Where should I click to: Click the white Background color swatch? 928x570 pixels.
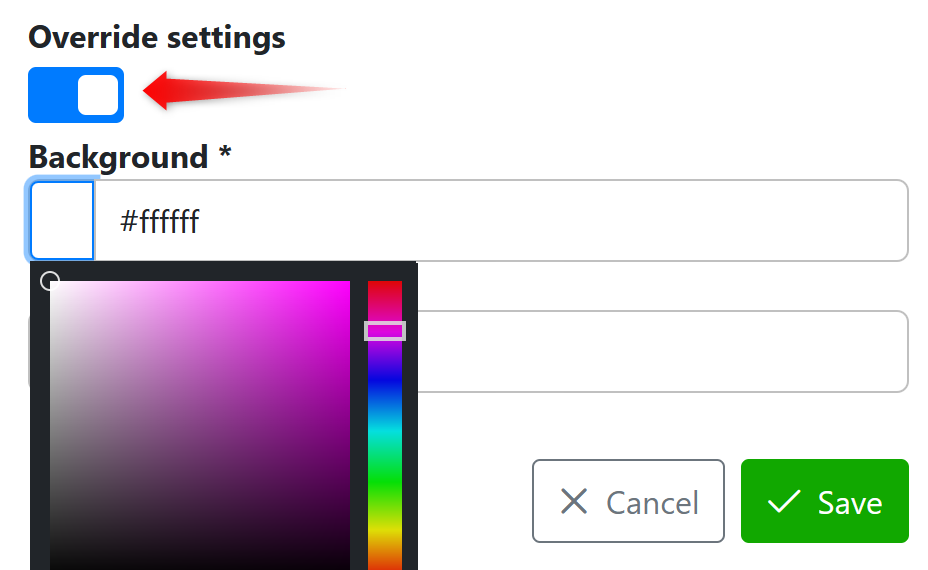pos(63,220)
